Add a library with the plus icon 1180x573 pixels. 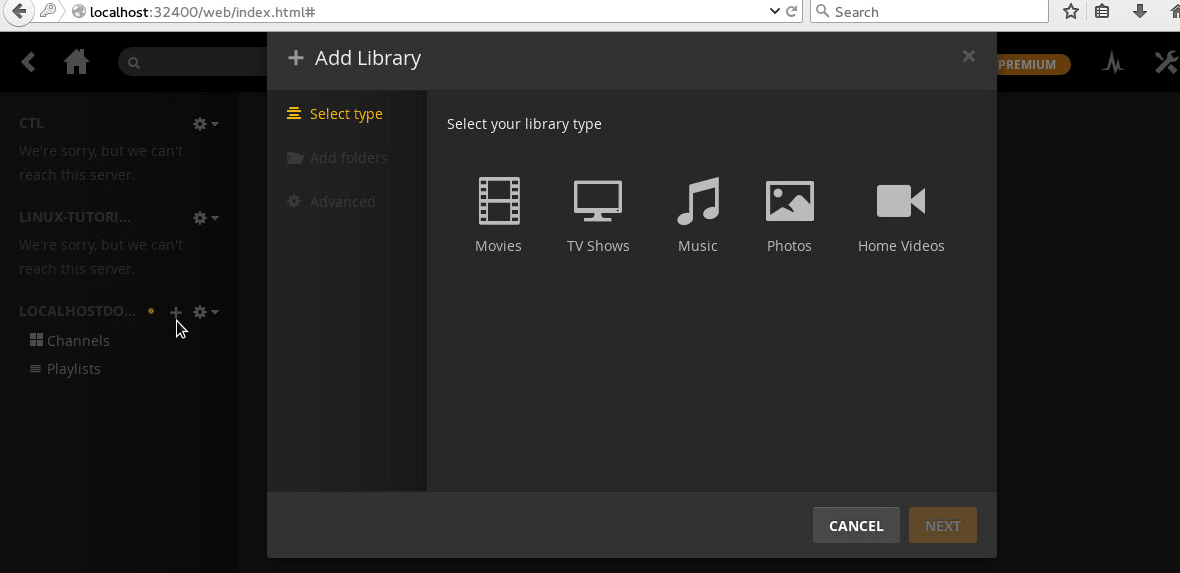pos(176,312)
